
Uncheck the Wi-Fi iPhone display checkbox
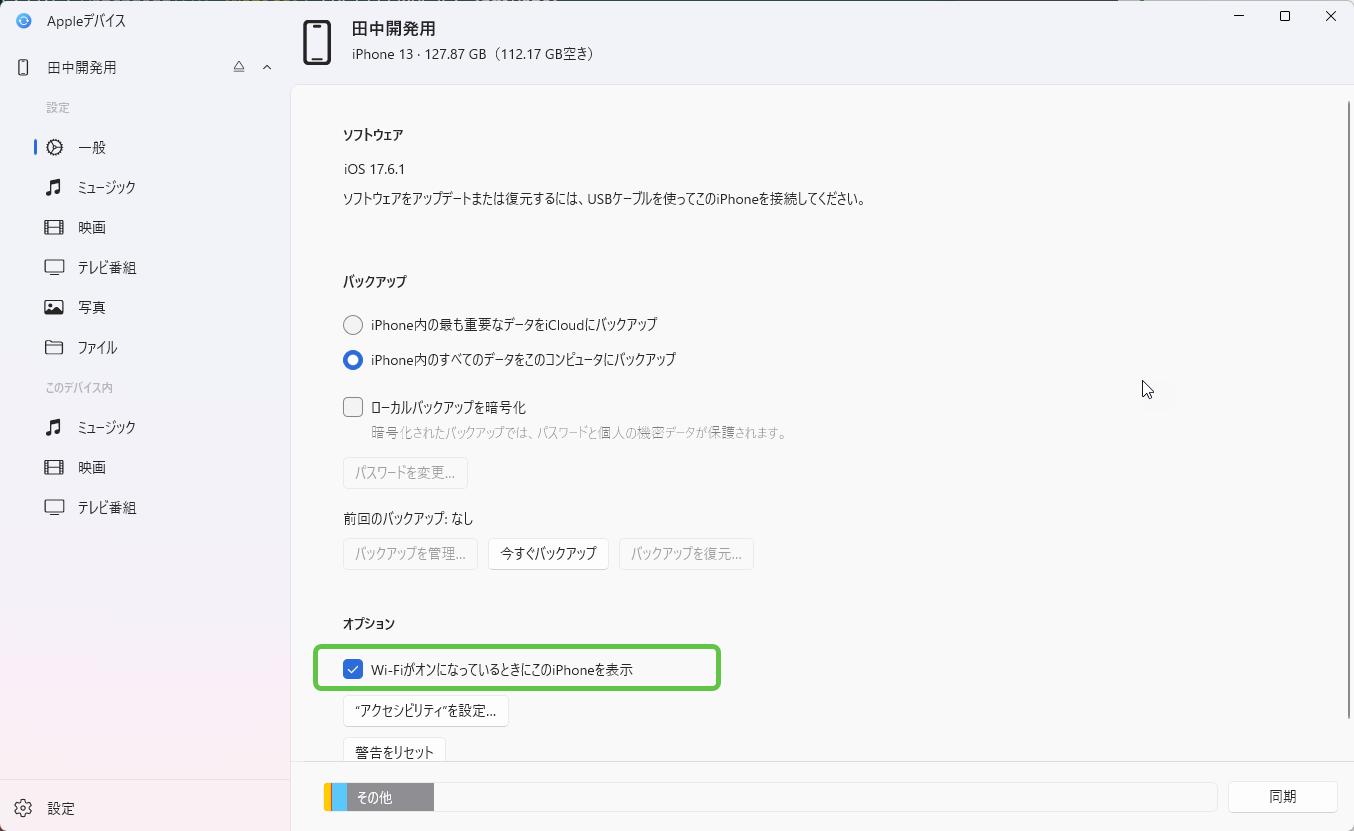point(353,670)
